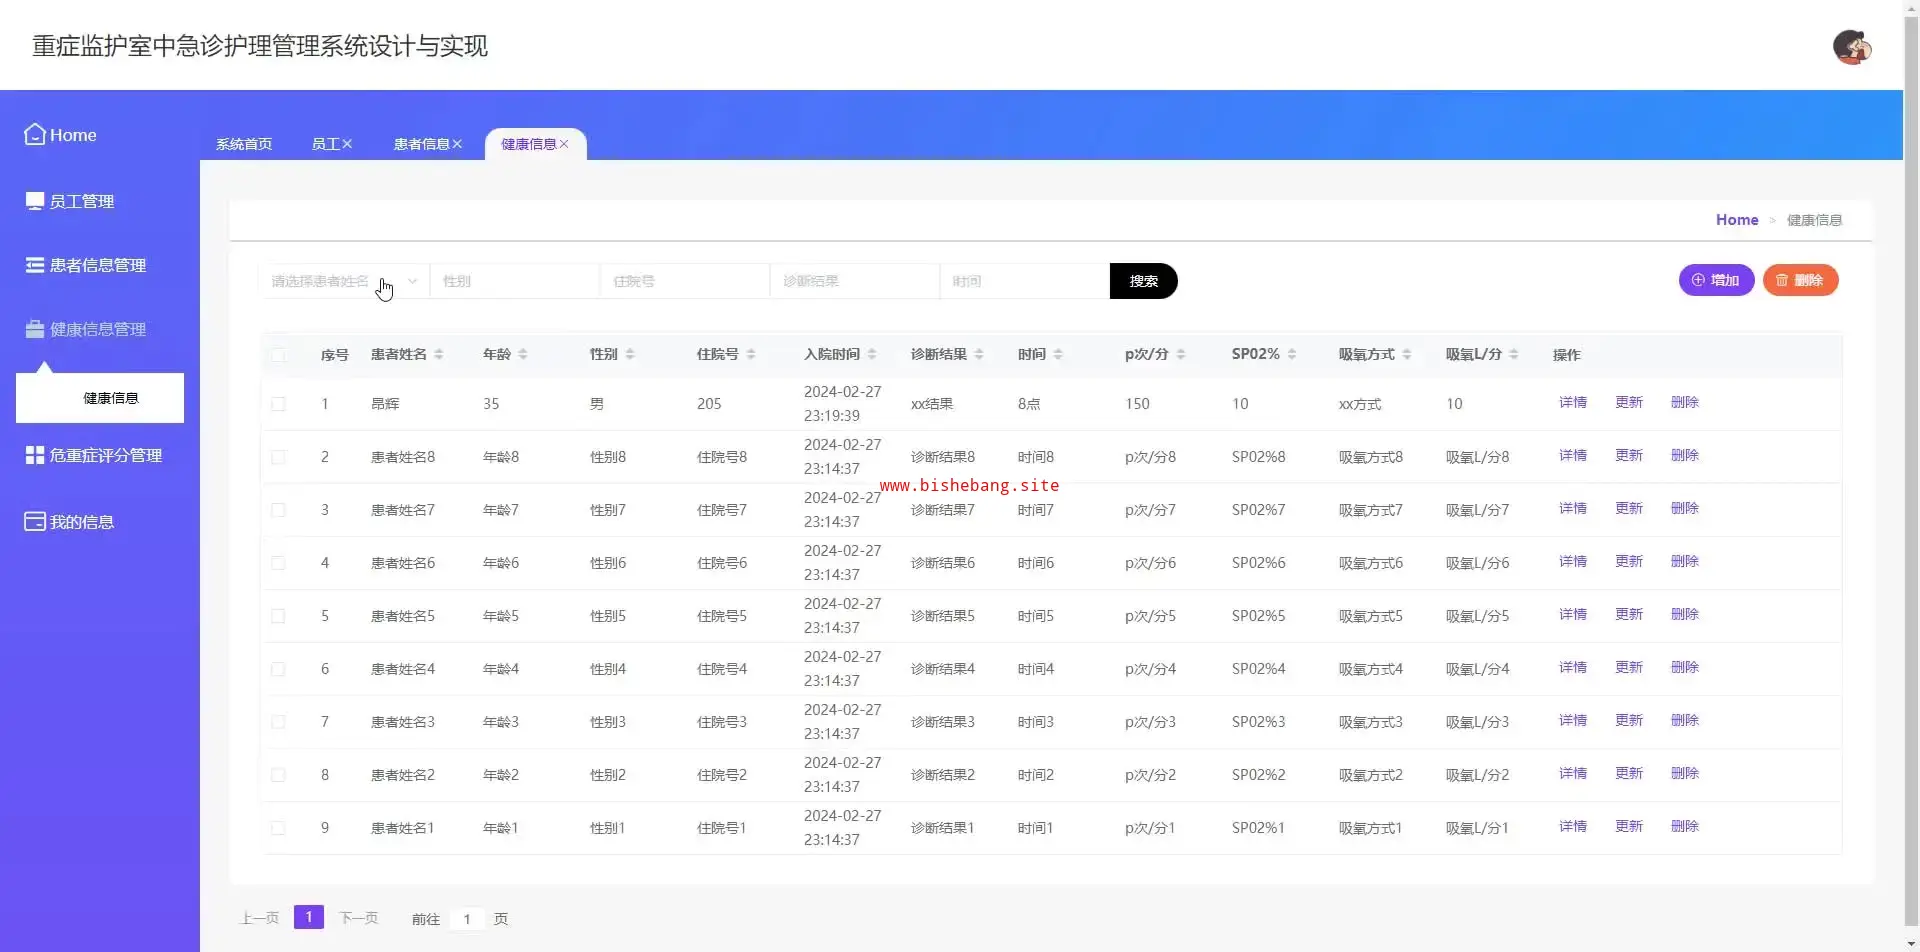Switch to the 系统首页 tab
Image resolution: width=1920 pixels, height=952 pixels.
pos(244,144)
